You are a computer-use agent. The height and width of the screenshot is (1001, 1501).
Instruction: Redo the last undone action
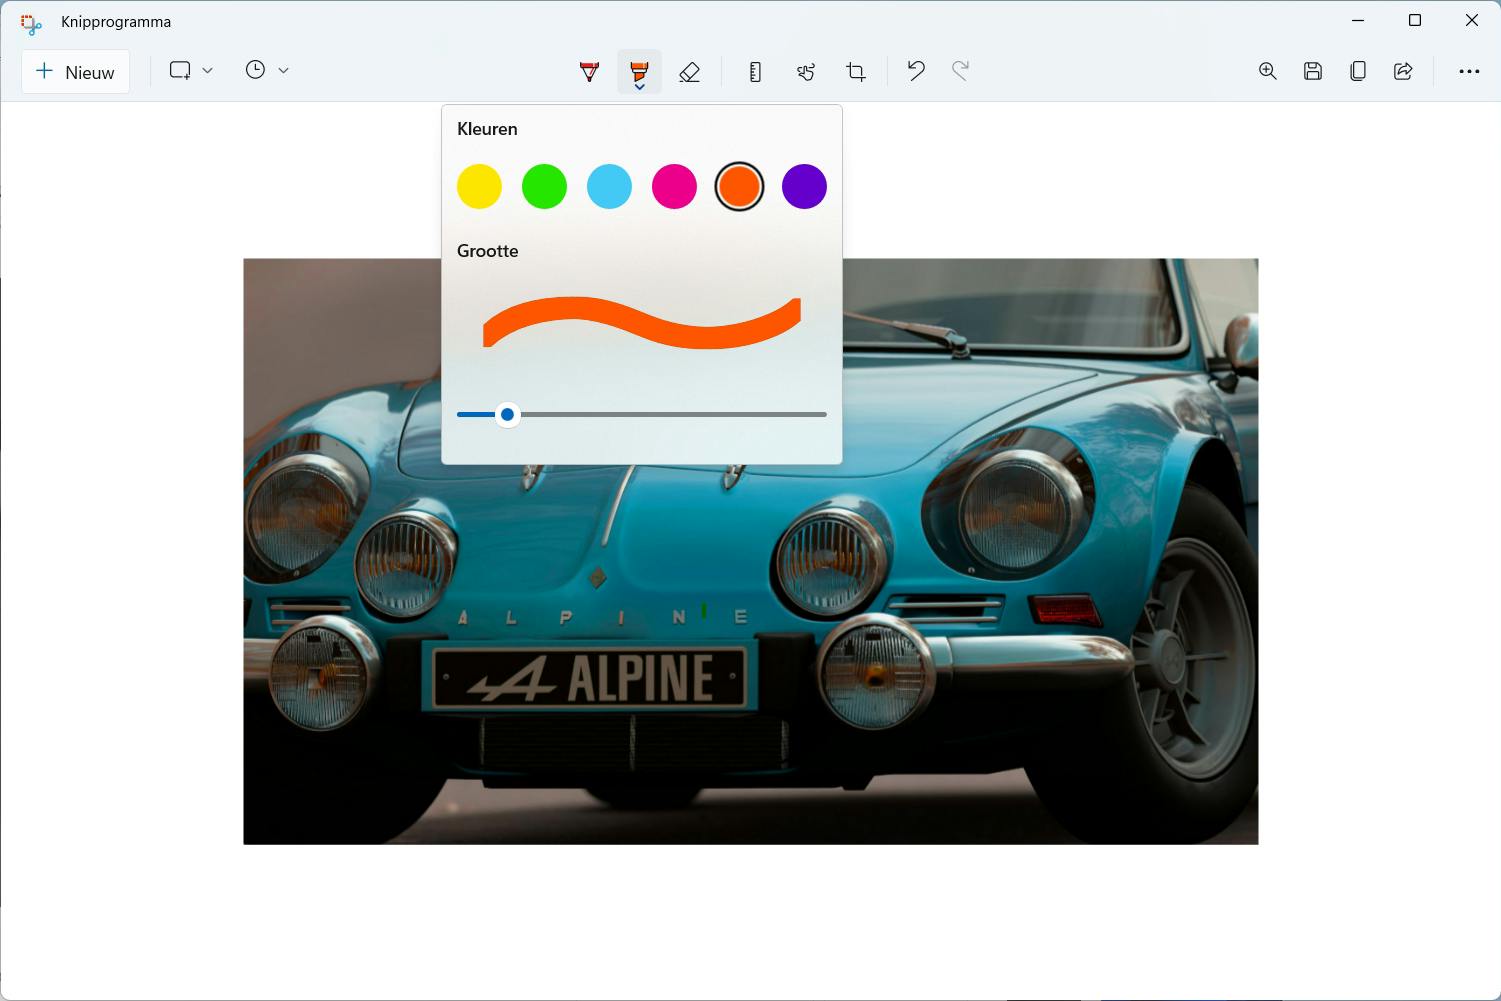[x=960, y=71]
